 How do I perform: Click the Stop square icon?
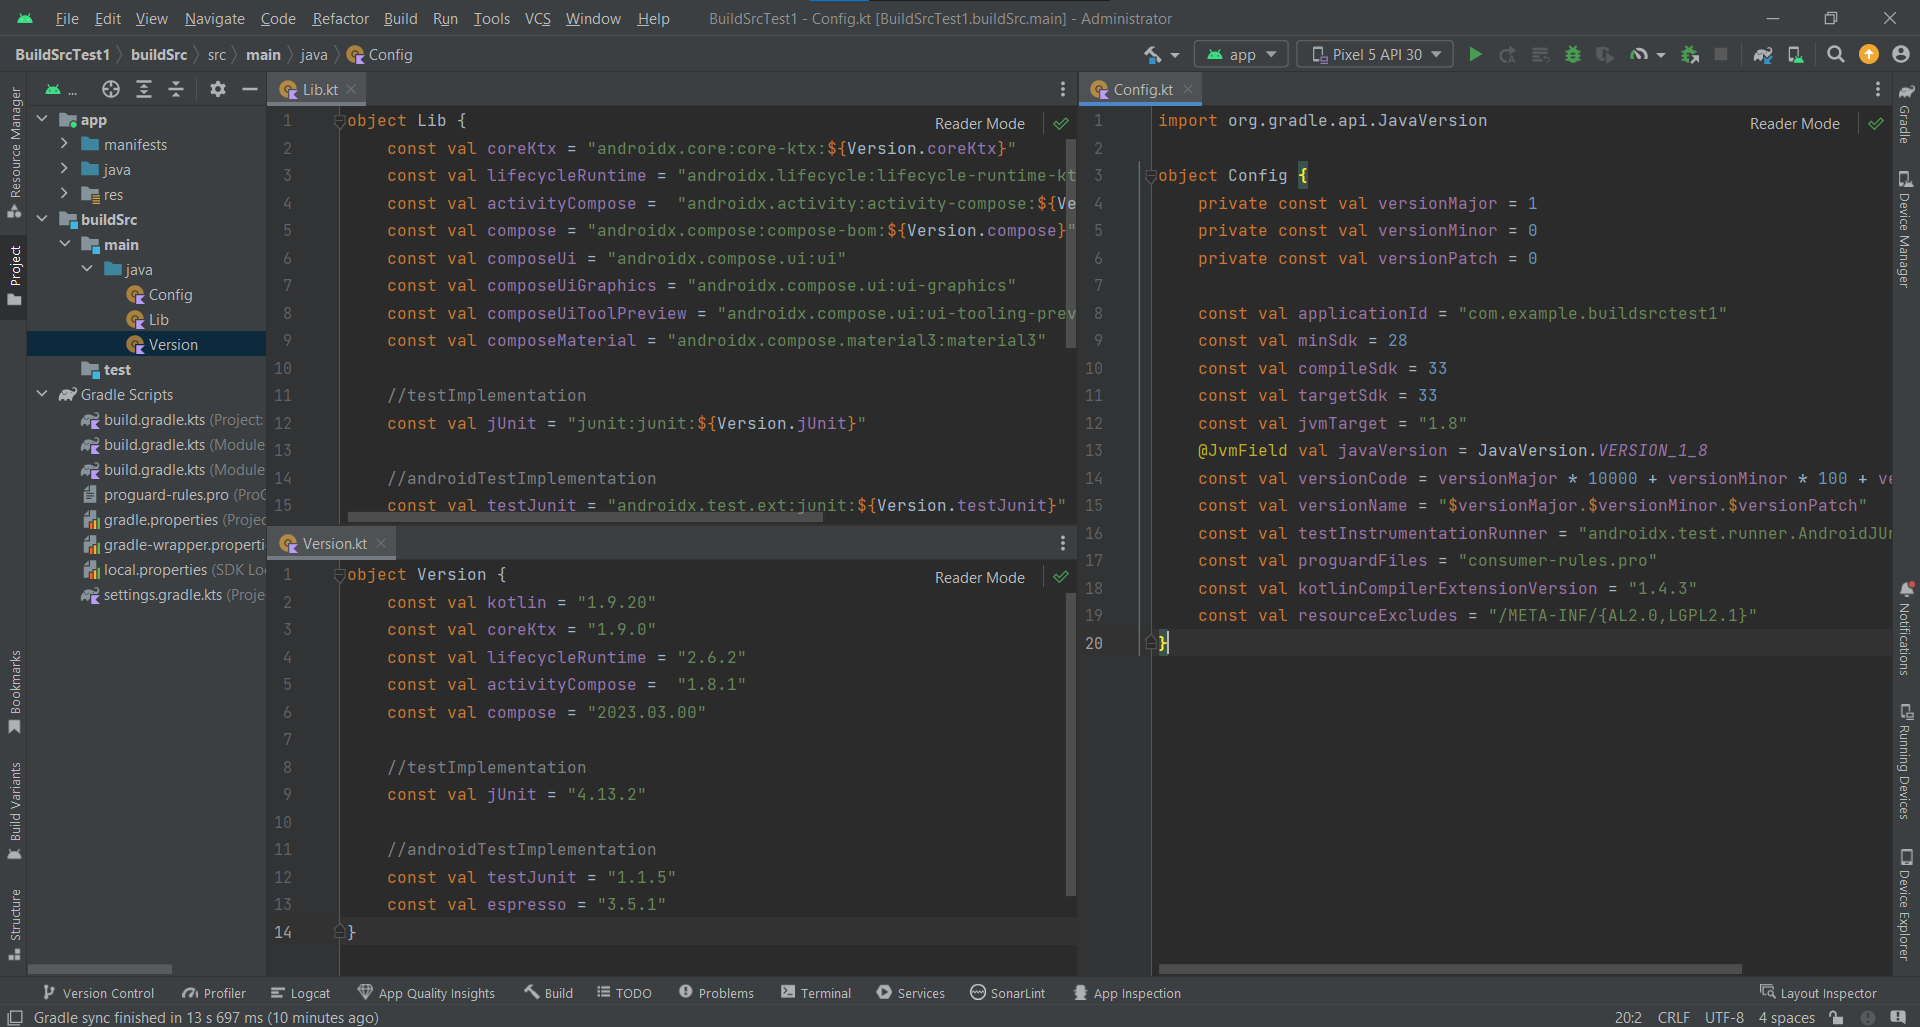(1721, 54)
